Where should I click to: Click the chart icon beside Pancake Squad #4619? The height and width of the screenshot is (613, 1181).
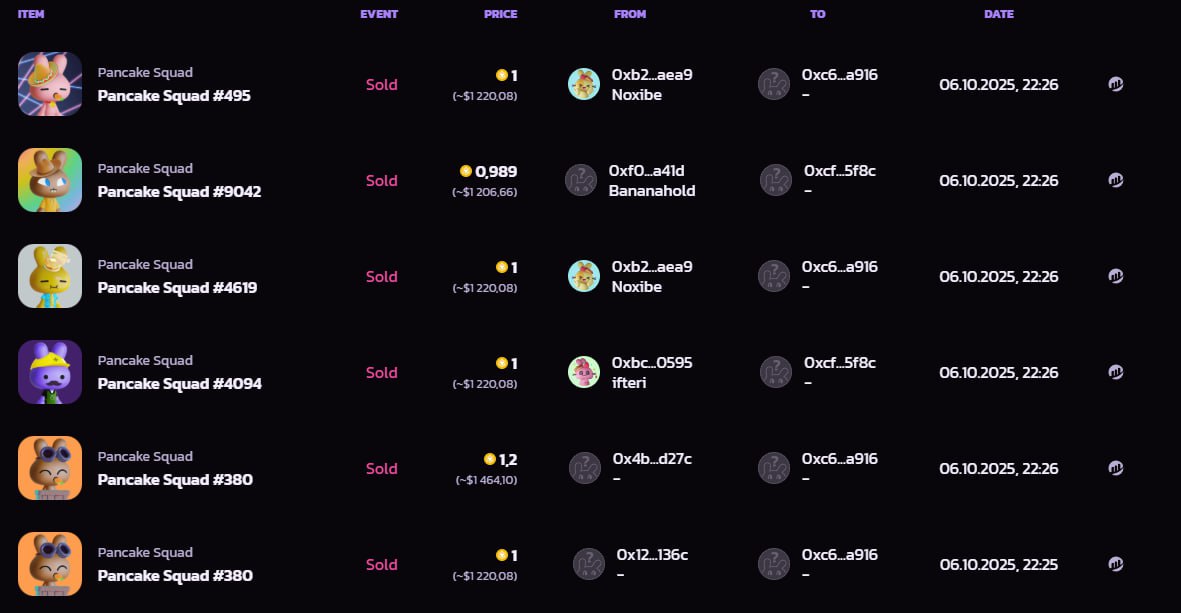(x=1116, y=276)
